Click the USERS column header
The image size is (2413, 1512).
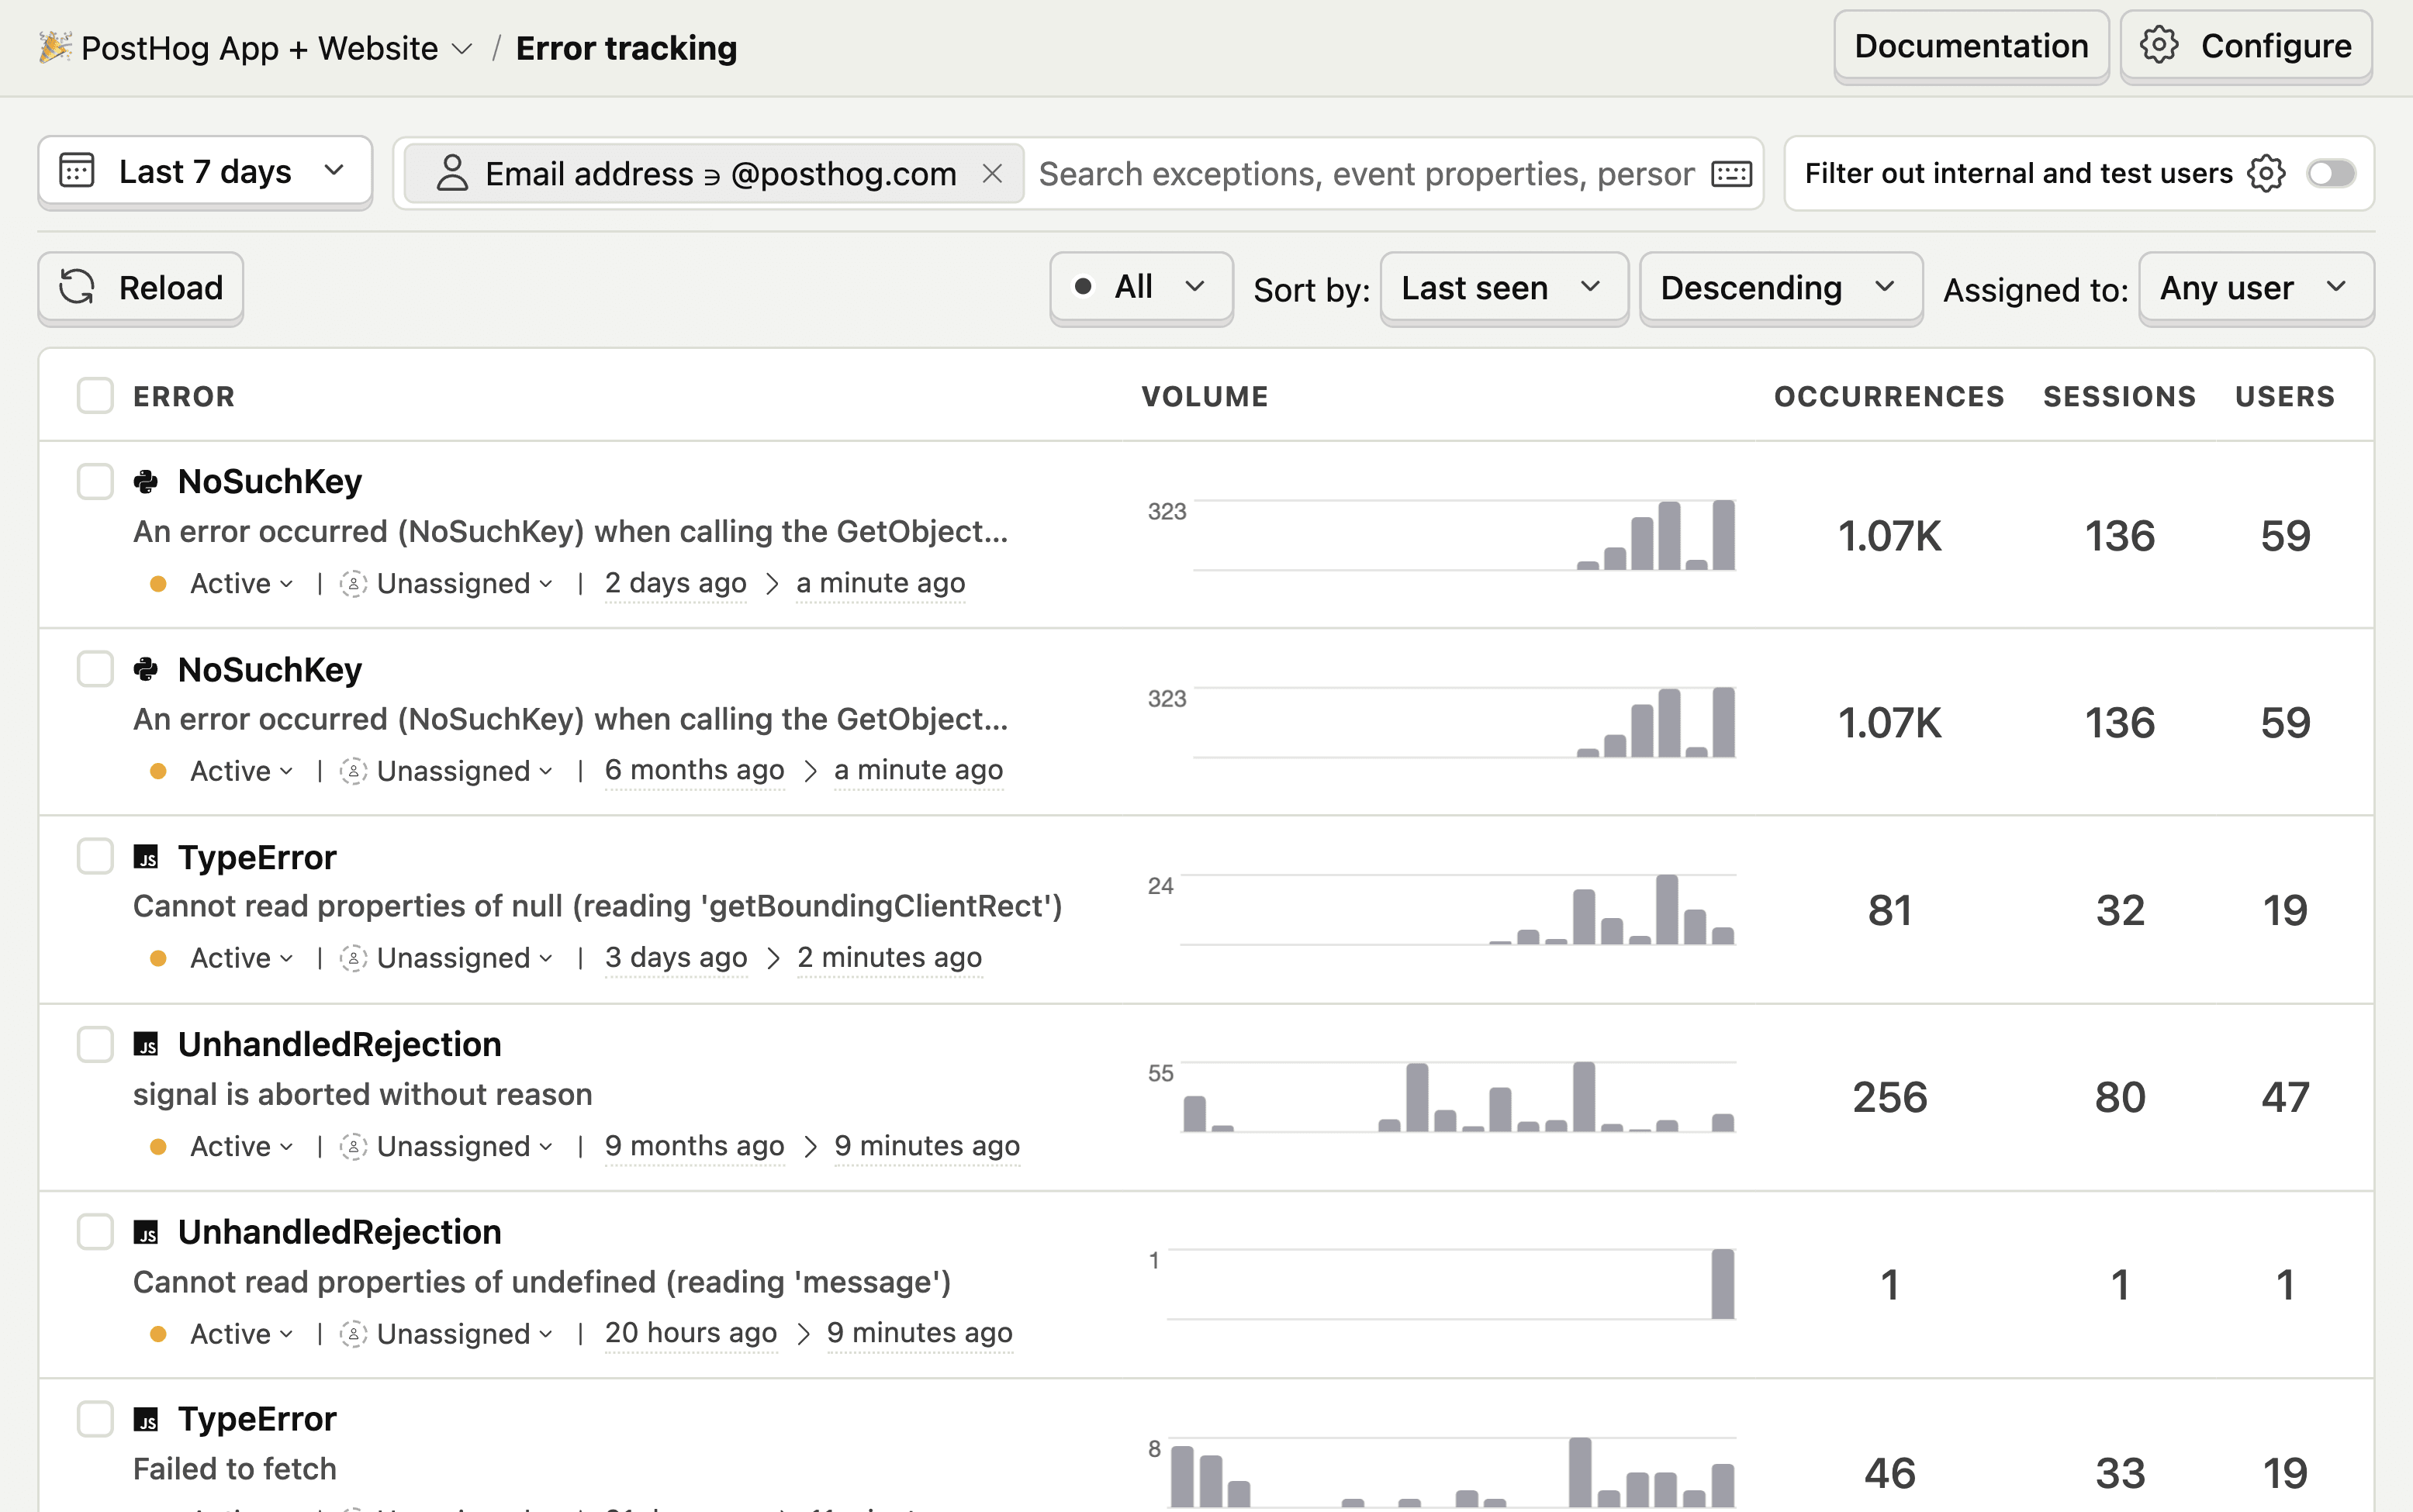[x=2285, y=396]
